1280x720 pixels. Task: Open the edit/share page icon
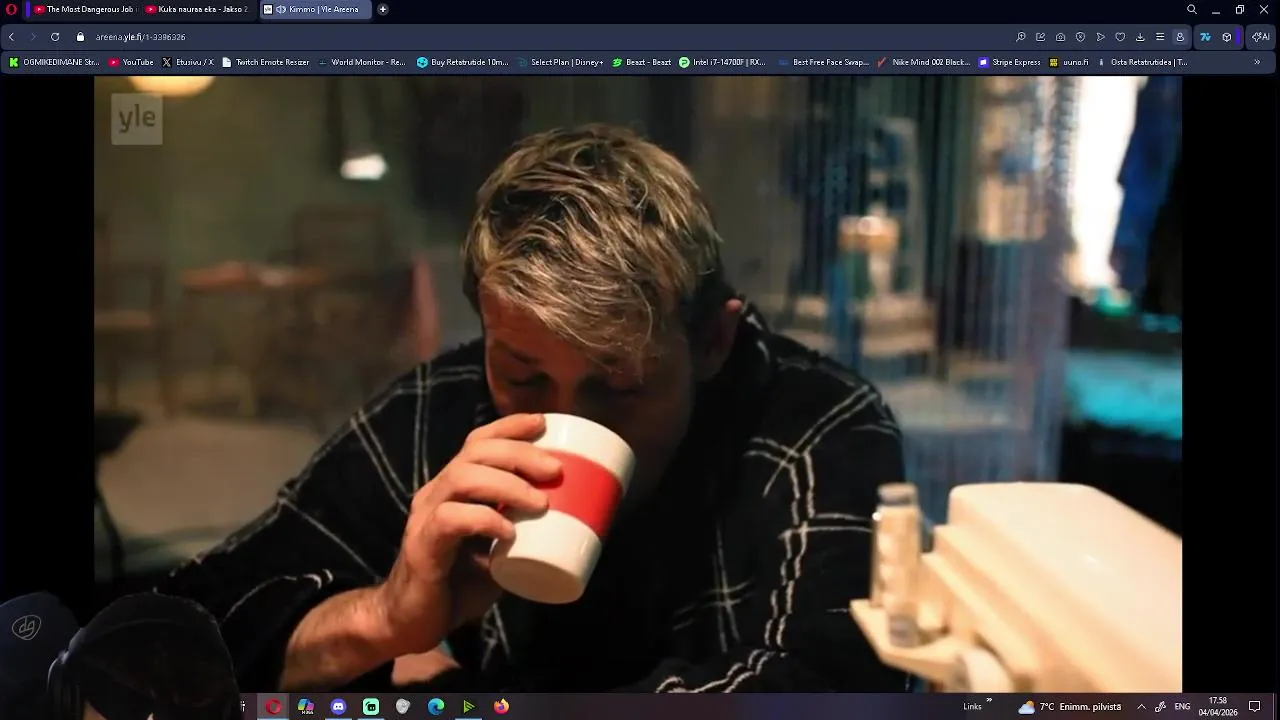coord(1041,37)
